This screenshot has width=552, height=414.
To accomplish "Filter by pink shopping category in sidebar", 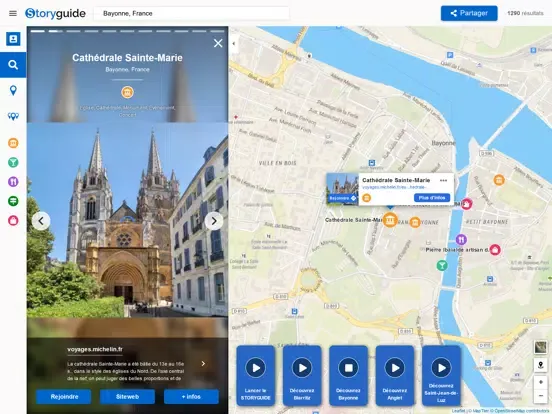I will 13,221.
